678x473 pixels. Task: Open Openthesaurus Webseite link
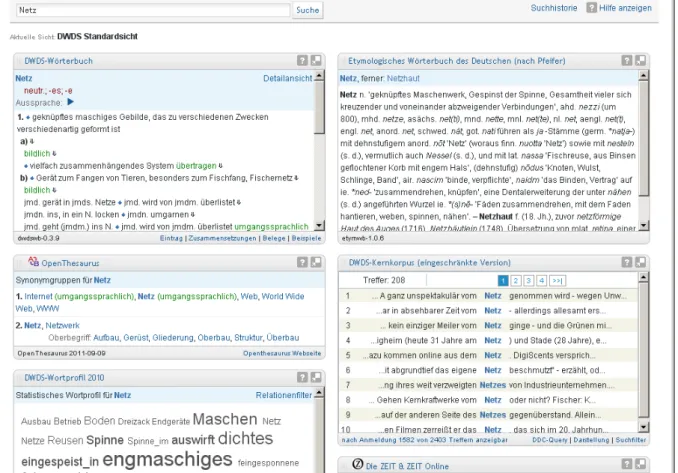282,353
